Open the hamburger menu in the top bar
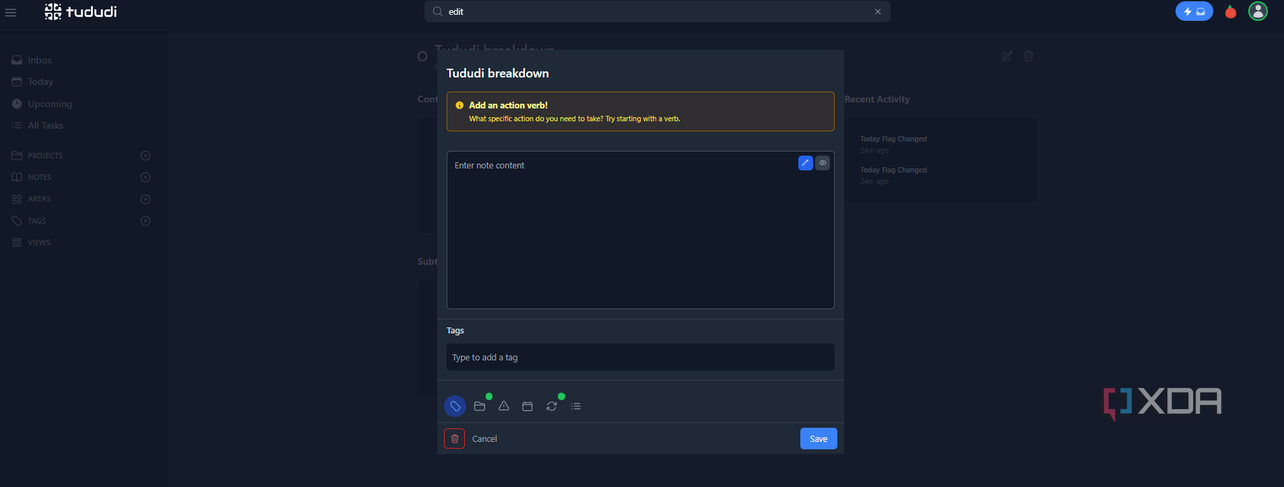This screenshot has width=1284, height=487. [x=11, y=12]
